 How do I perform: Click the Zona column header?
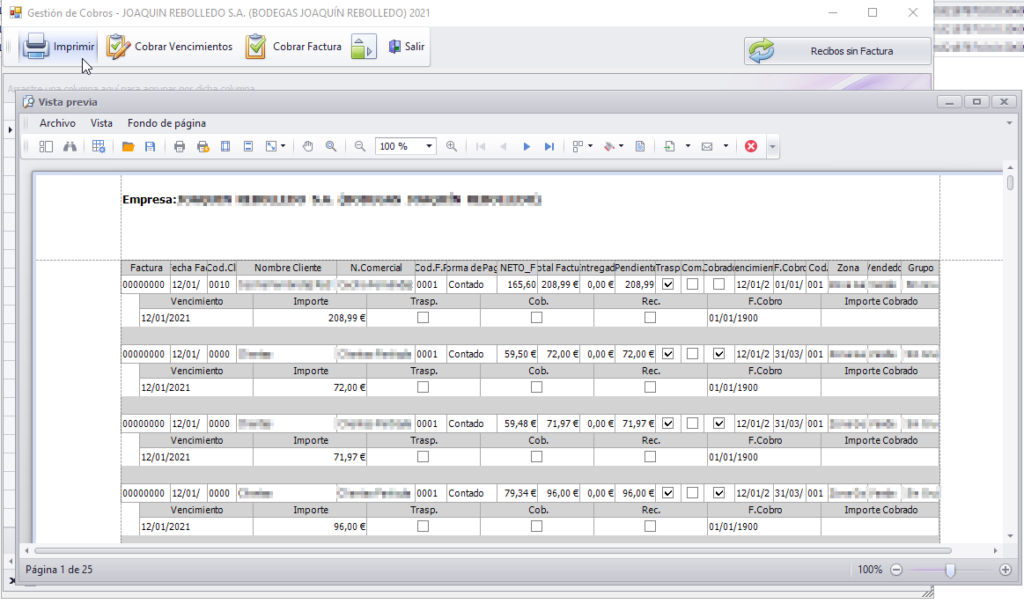click(x=848, y=268)
